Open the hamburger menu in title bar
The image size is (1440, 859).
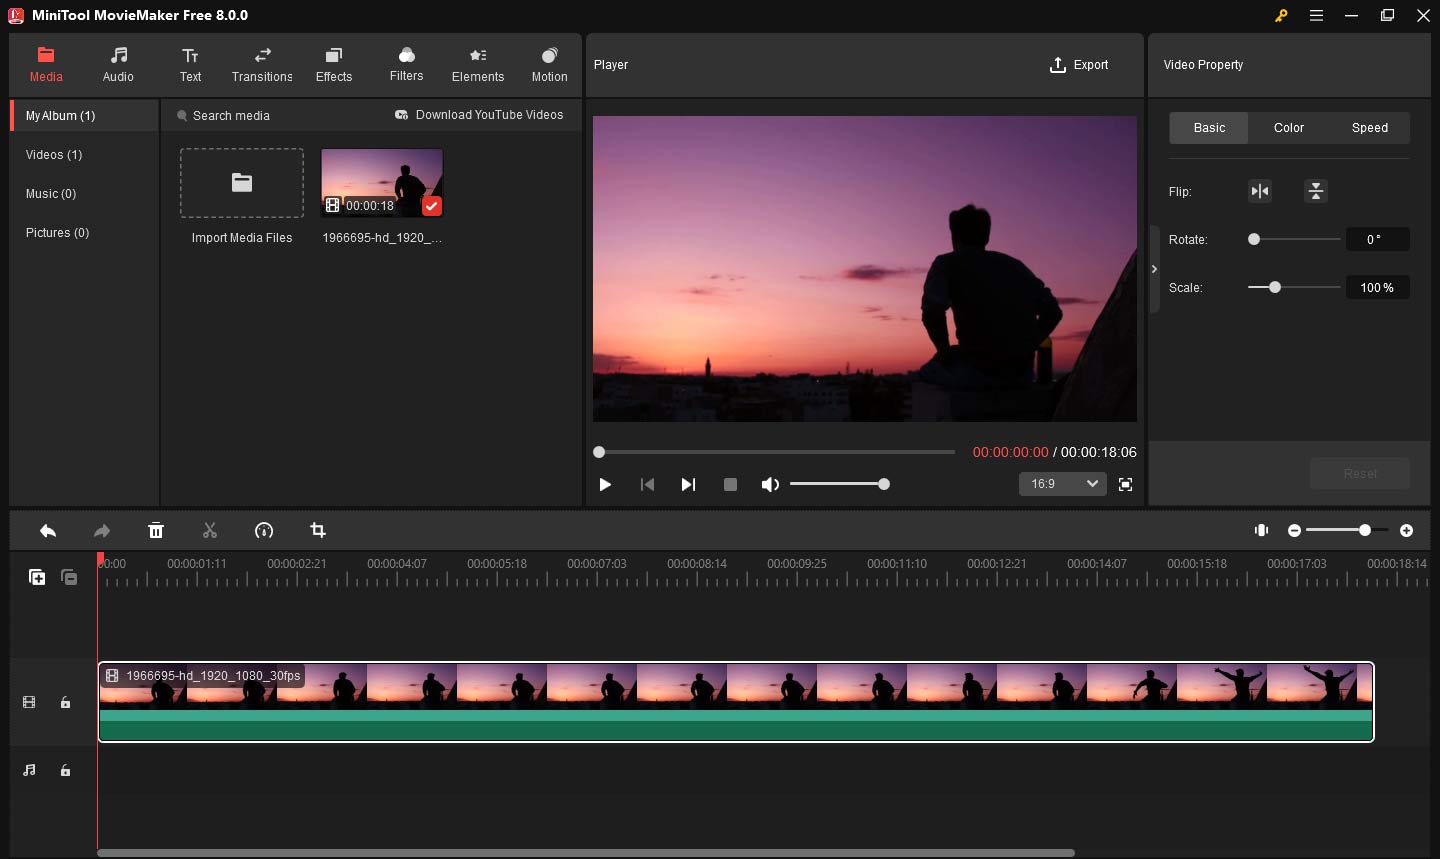pyautogui.click(x=1317, y=15)
